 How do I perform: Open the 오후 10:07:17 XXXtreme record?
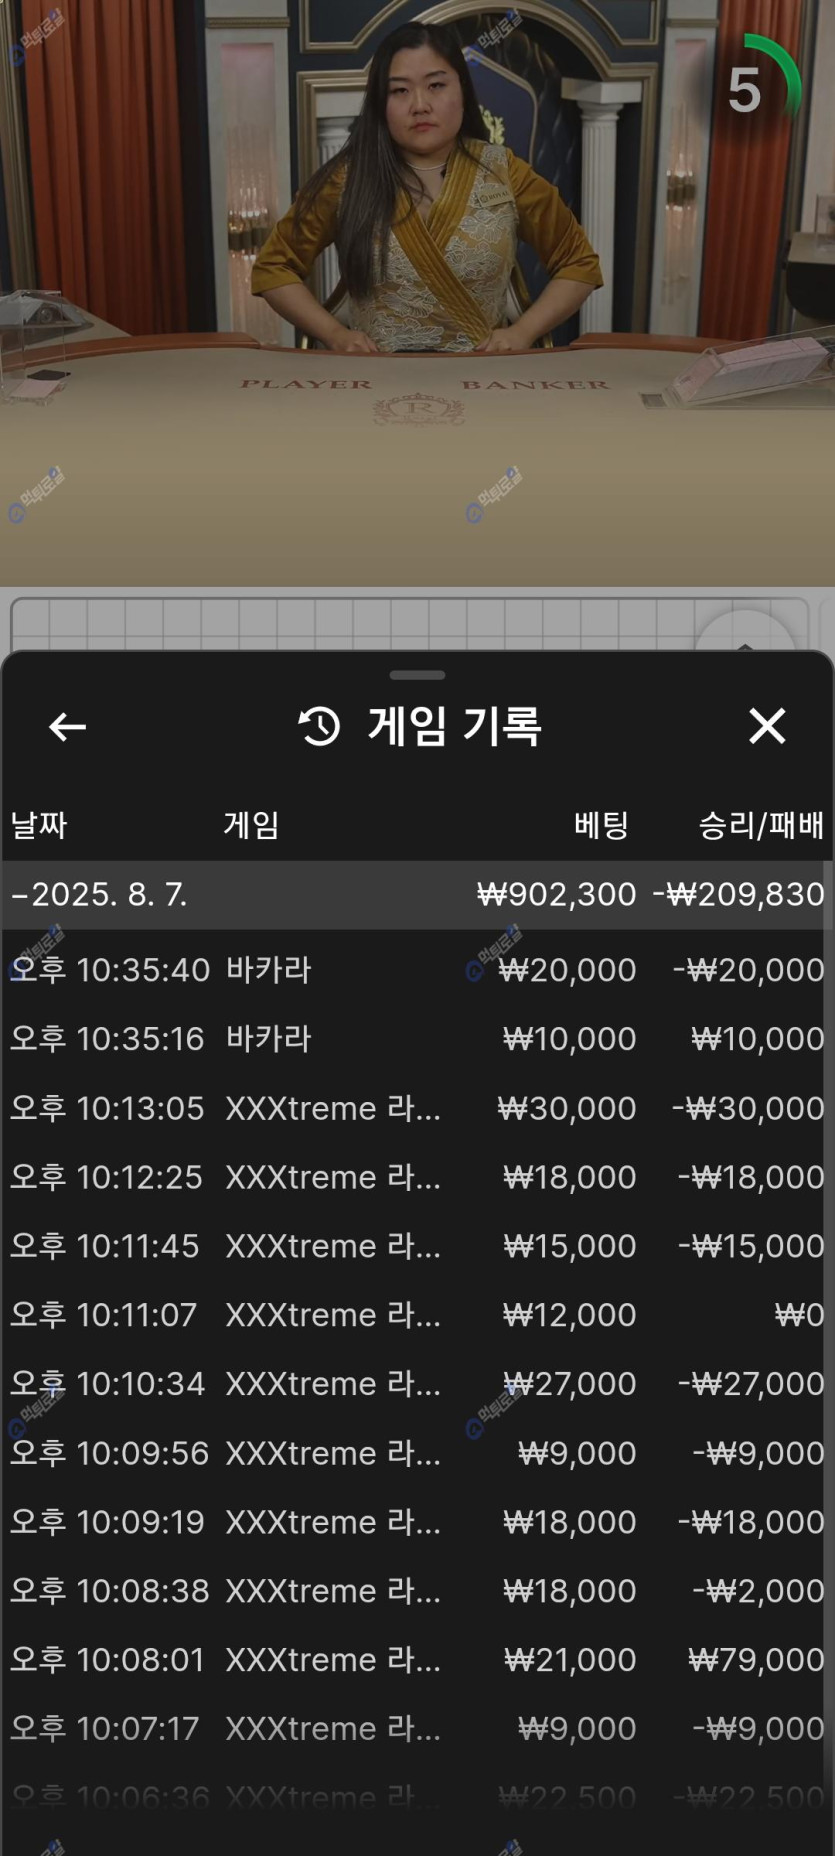point(417,1728)
